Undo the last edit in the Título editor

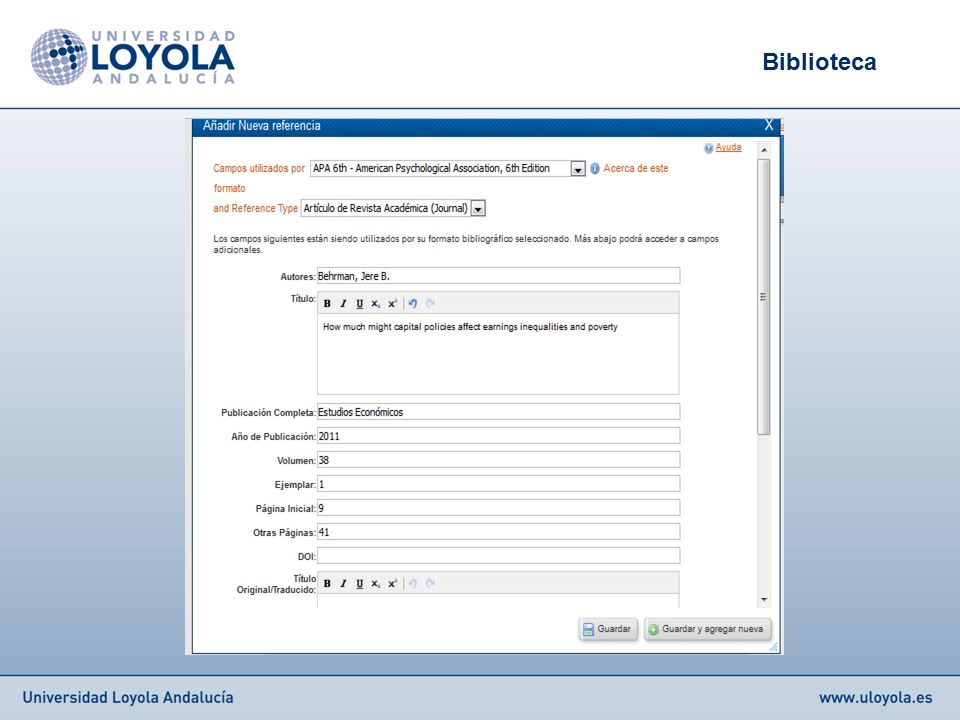click(413, 304)
